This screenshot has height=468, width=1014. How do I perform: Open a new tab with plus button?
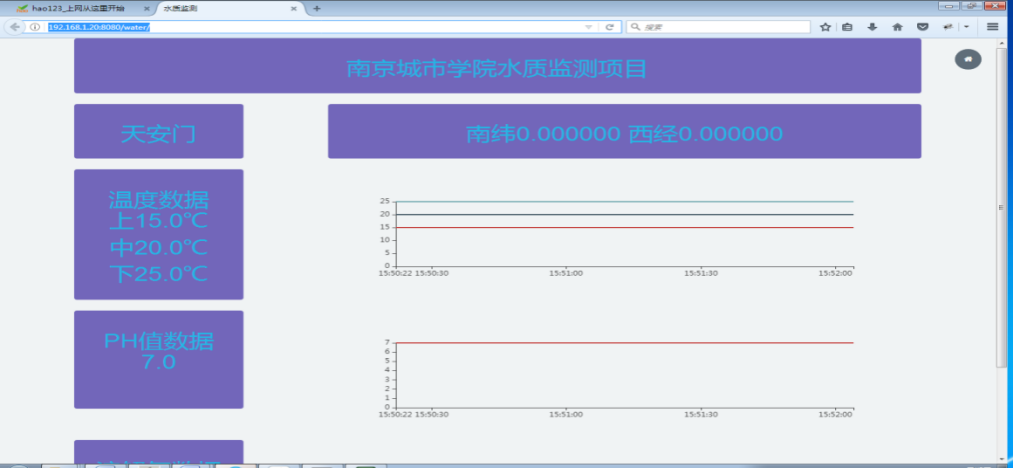pyautogui.click(x=316, y=8)
